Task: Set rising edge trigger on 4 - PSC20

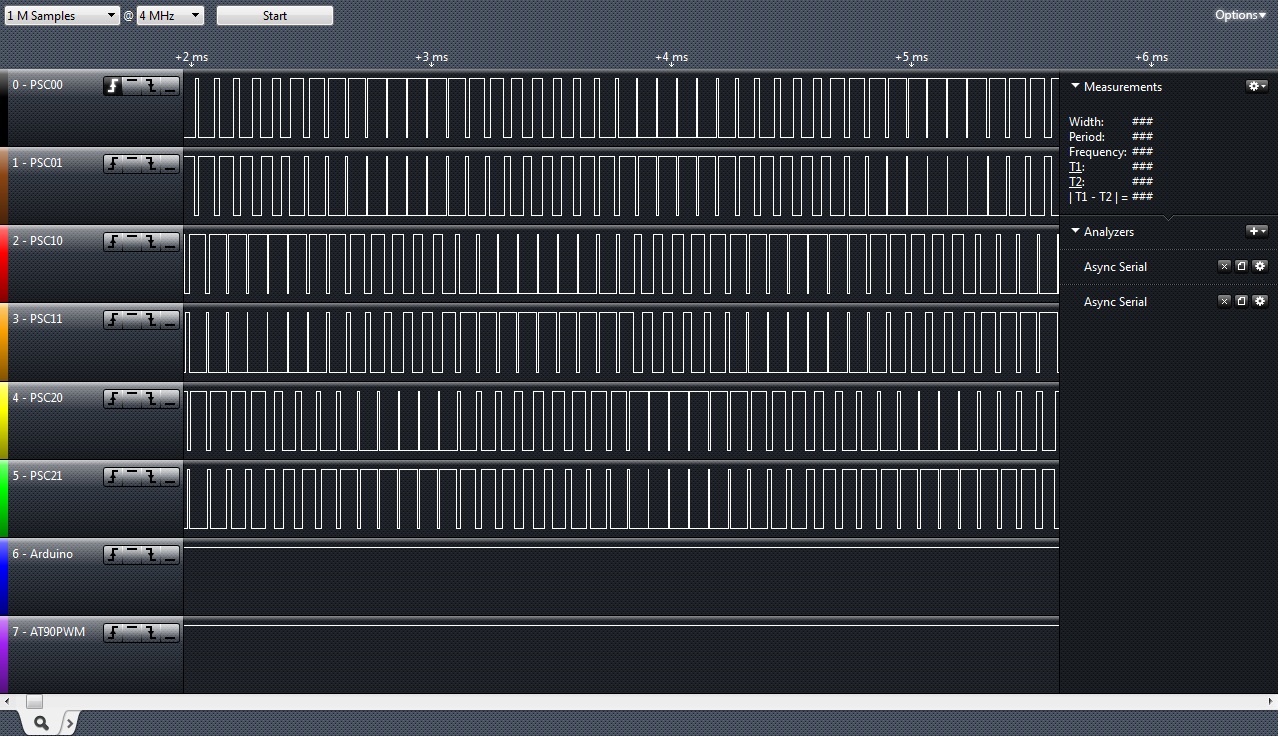Action: [113, 399]
